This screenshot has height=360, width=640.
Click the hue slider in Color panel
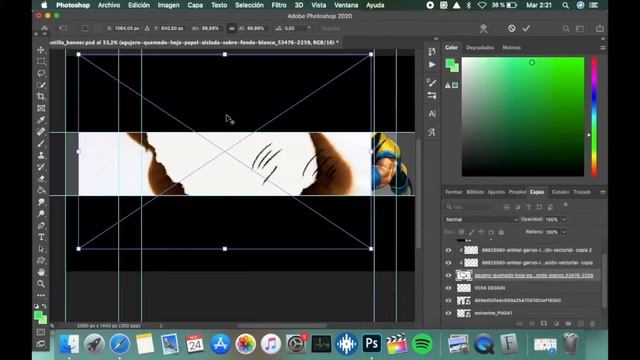[x=594, y=117]
